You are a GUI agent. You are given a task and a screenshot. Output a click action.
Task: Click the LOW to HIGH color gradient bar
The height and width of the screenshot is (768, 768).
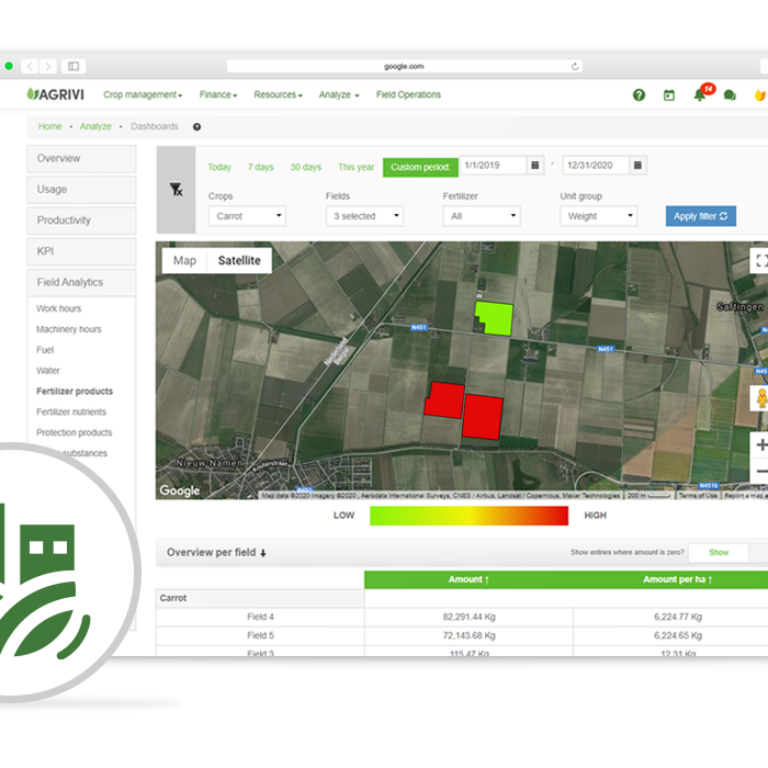[469, 515]
